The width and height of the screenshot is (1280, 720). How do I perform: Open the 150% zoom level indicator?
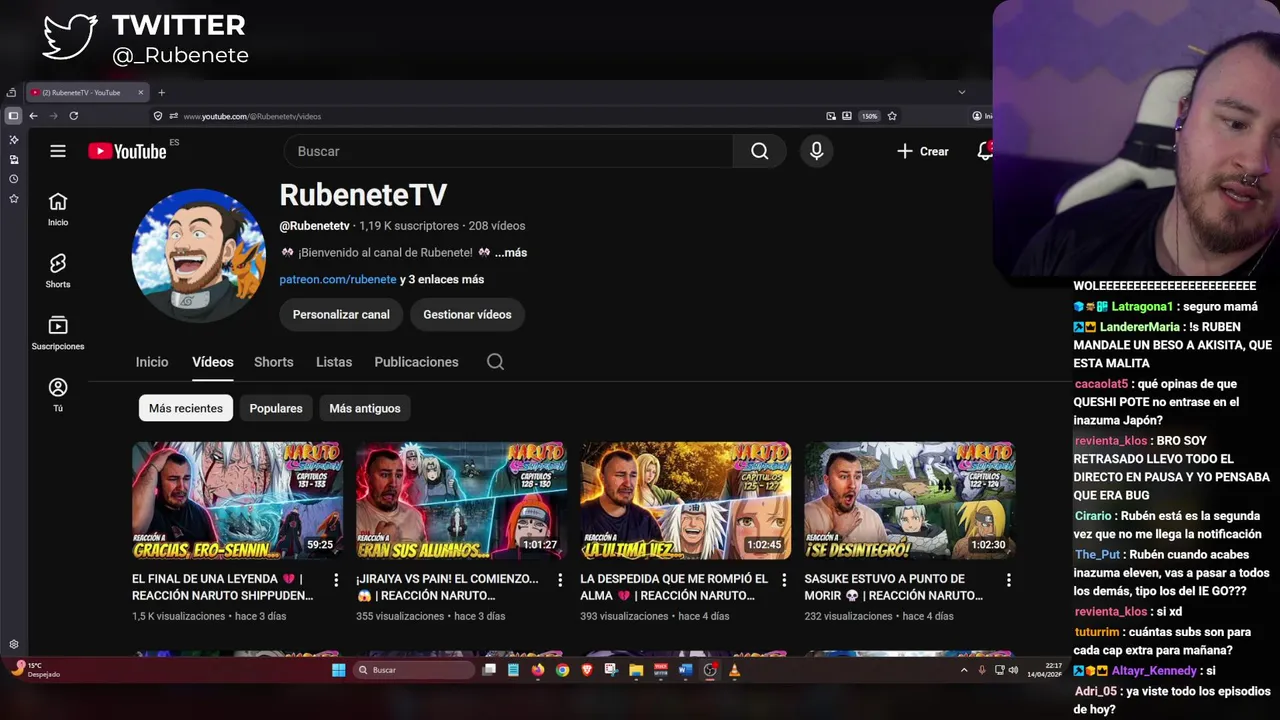tap(870, 116)
